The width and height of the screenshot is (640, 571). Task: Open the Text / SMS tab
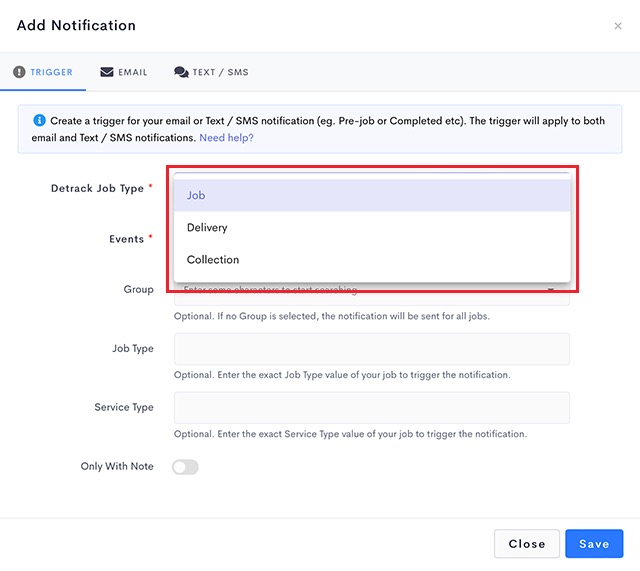pyautogui.click(x=211, y=72)
